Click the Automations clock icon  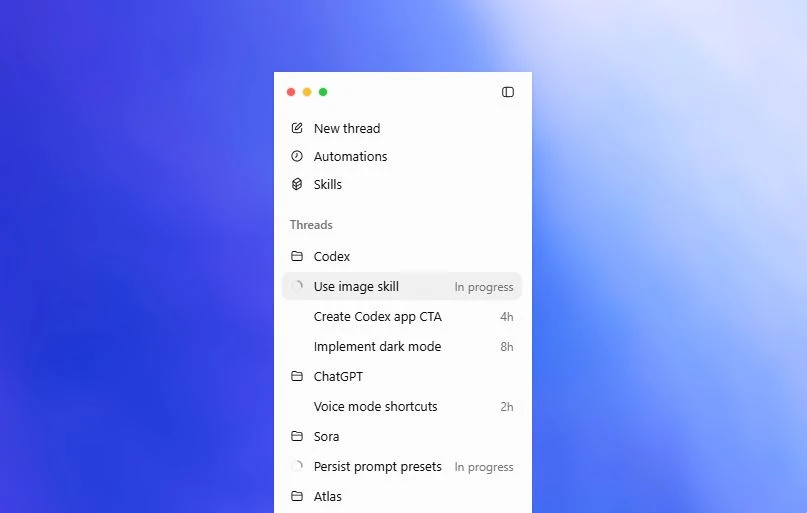tap(297, 156)
